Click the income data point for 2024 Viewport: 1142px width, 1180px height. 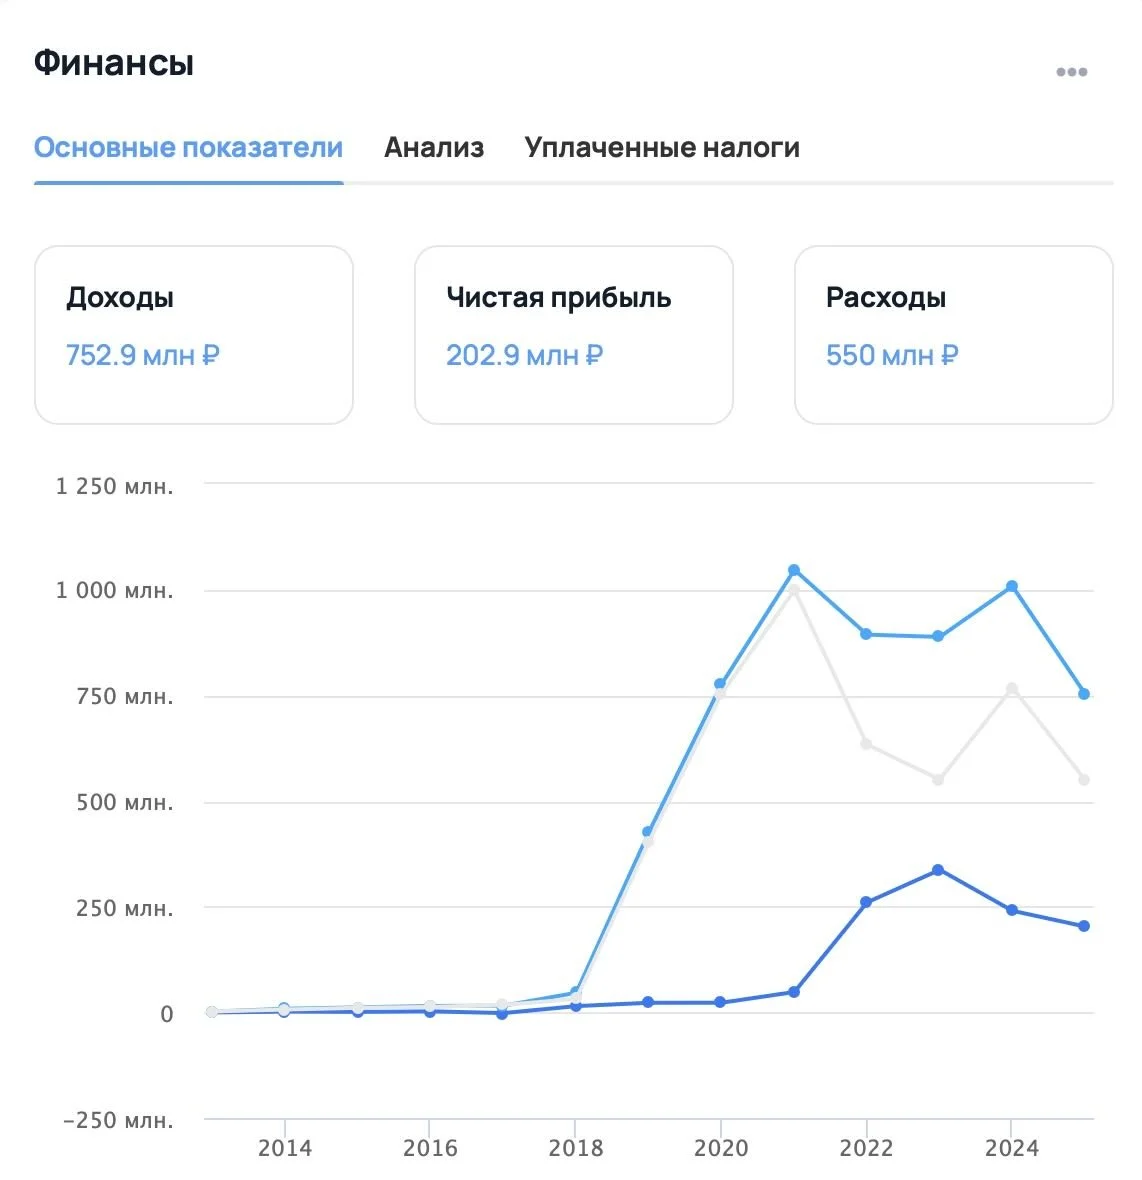[1012, 586]
